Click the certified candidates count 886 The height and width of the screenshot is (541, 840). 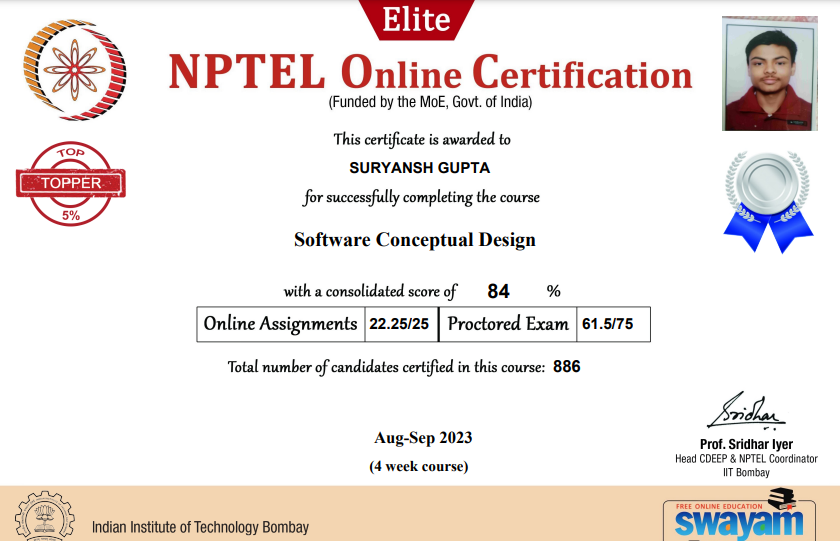click(567, 366)
